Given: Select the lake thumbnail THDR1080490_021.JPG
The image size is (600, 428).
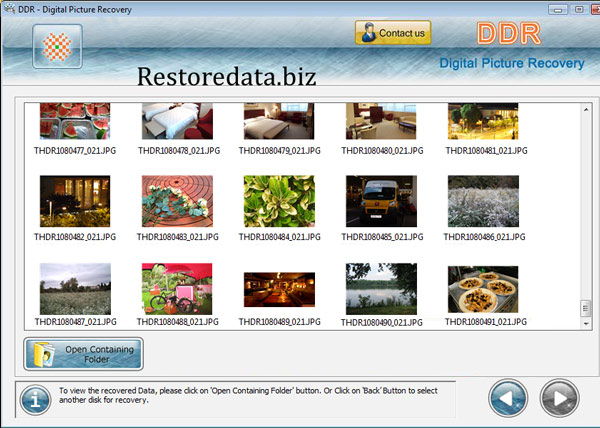Looking at the screenshot, I should click(381, 289).
